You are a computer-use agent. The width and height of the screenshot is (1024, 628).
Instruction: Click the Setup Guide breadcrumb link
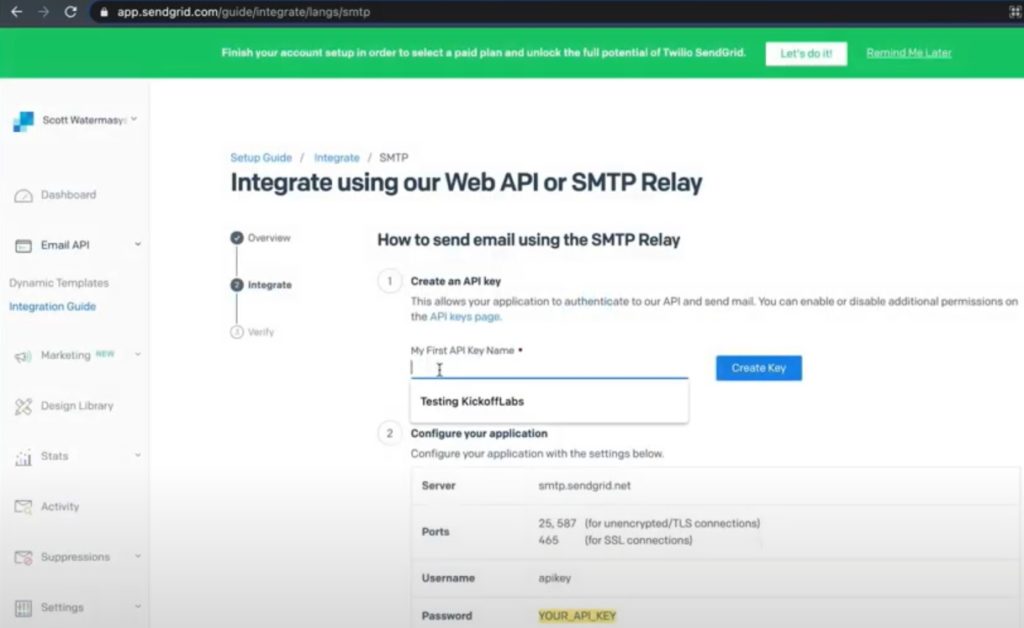(261, 157)
